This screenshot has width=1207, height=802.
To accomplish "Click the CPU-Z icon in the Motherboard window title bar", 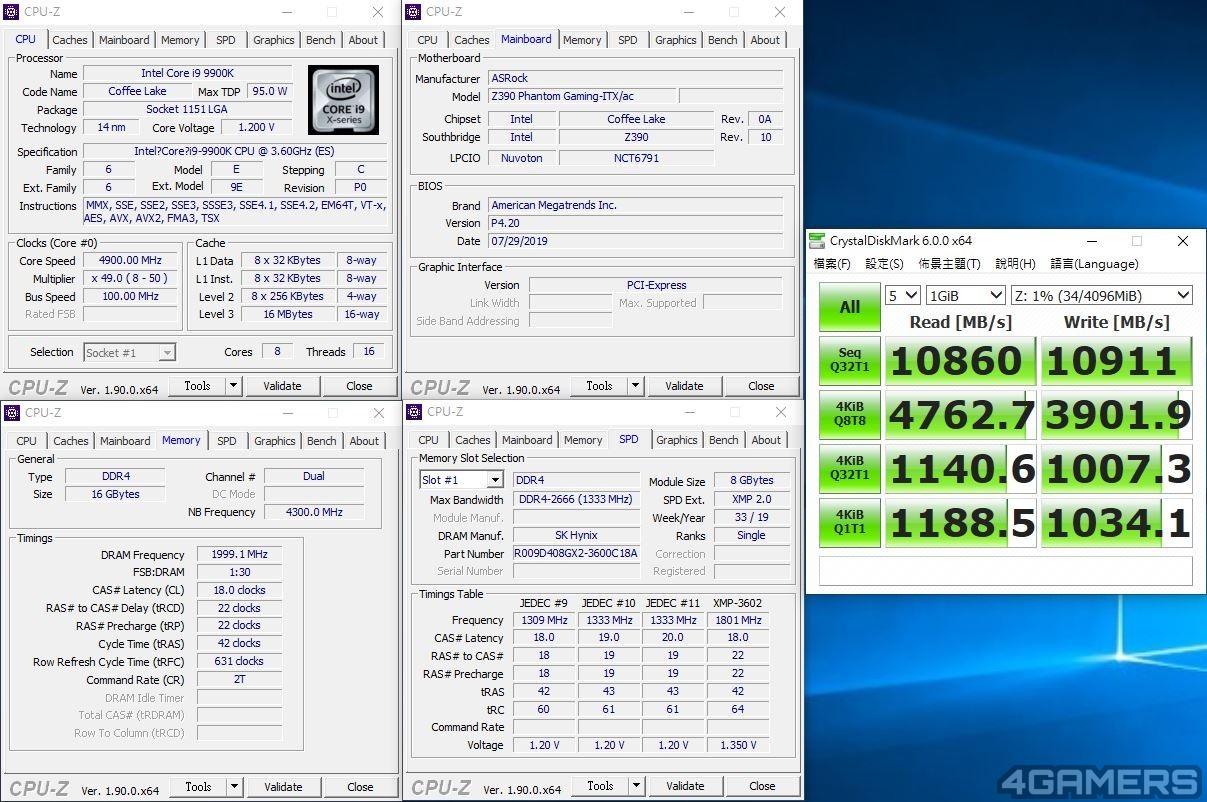I will pyautogui.click(x=413, y=12).
